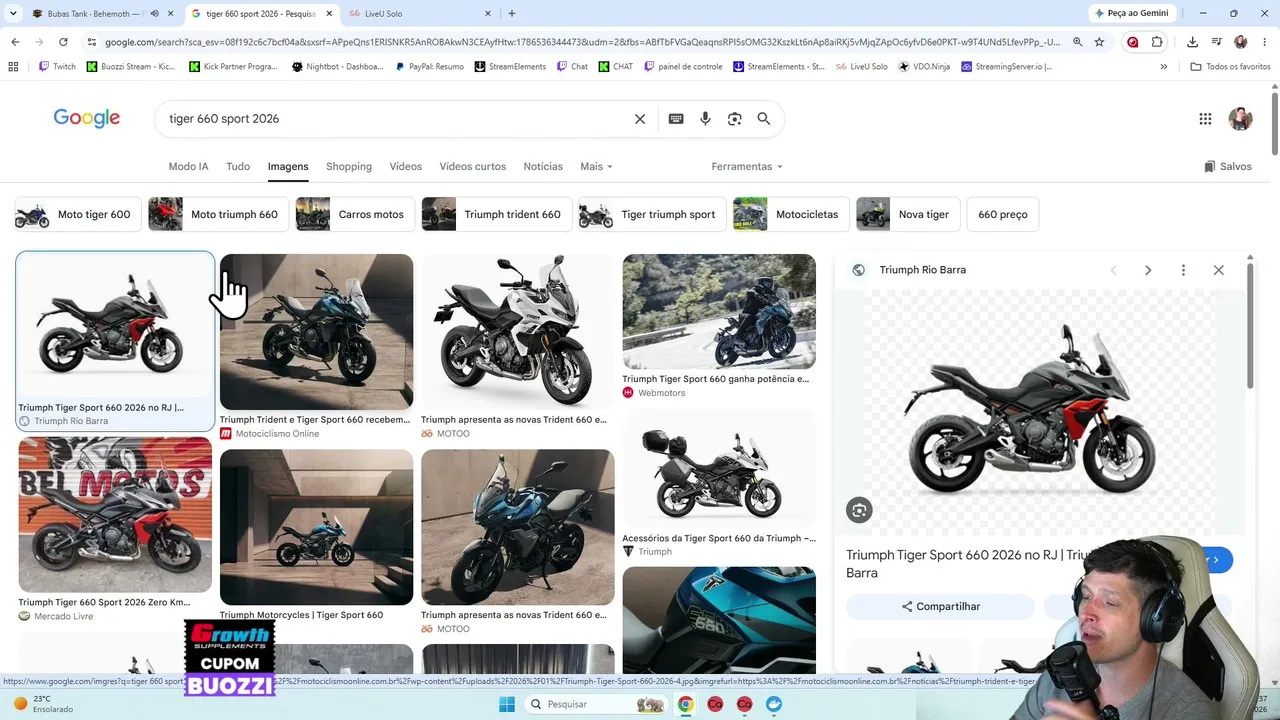Viewport: 1280px width, 720px height.
Task: Click the Peça ao Gemini button
Action: (1131, 13)
